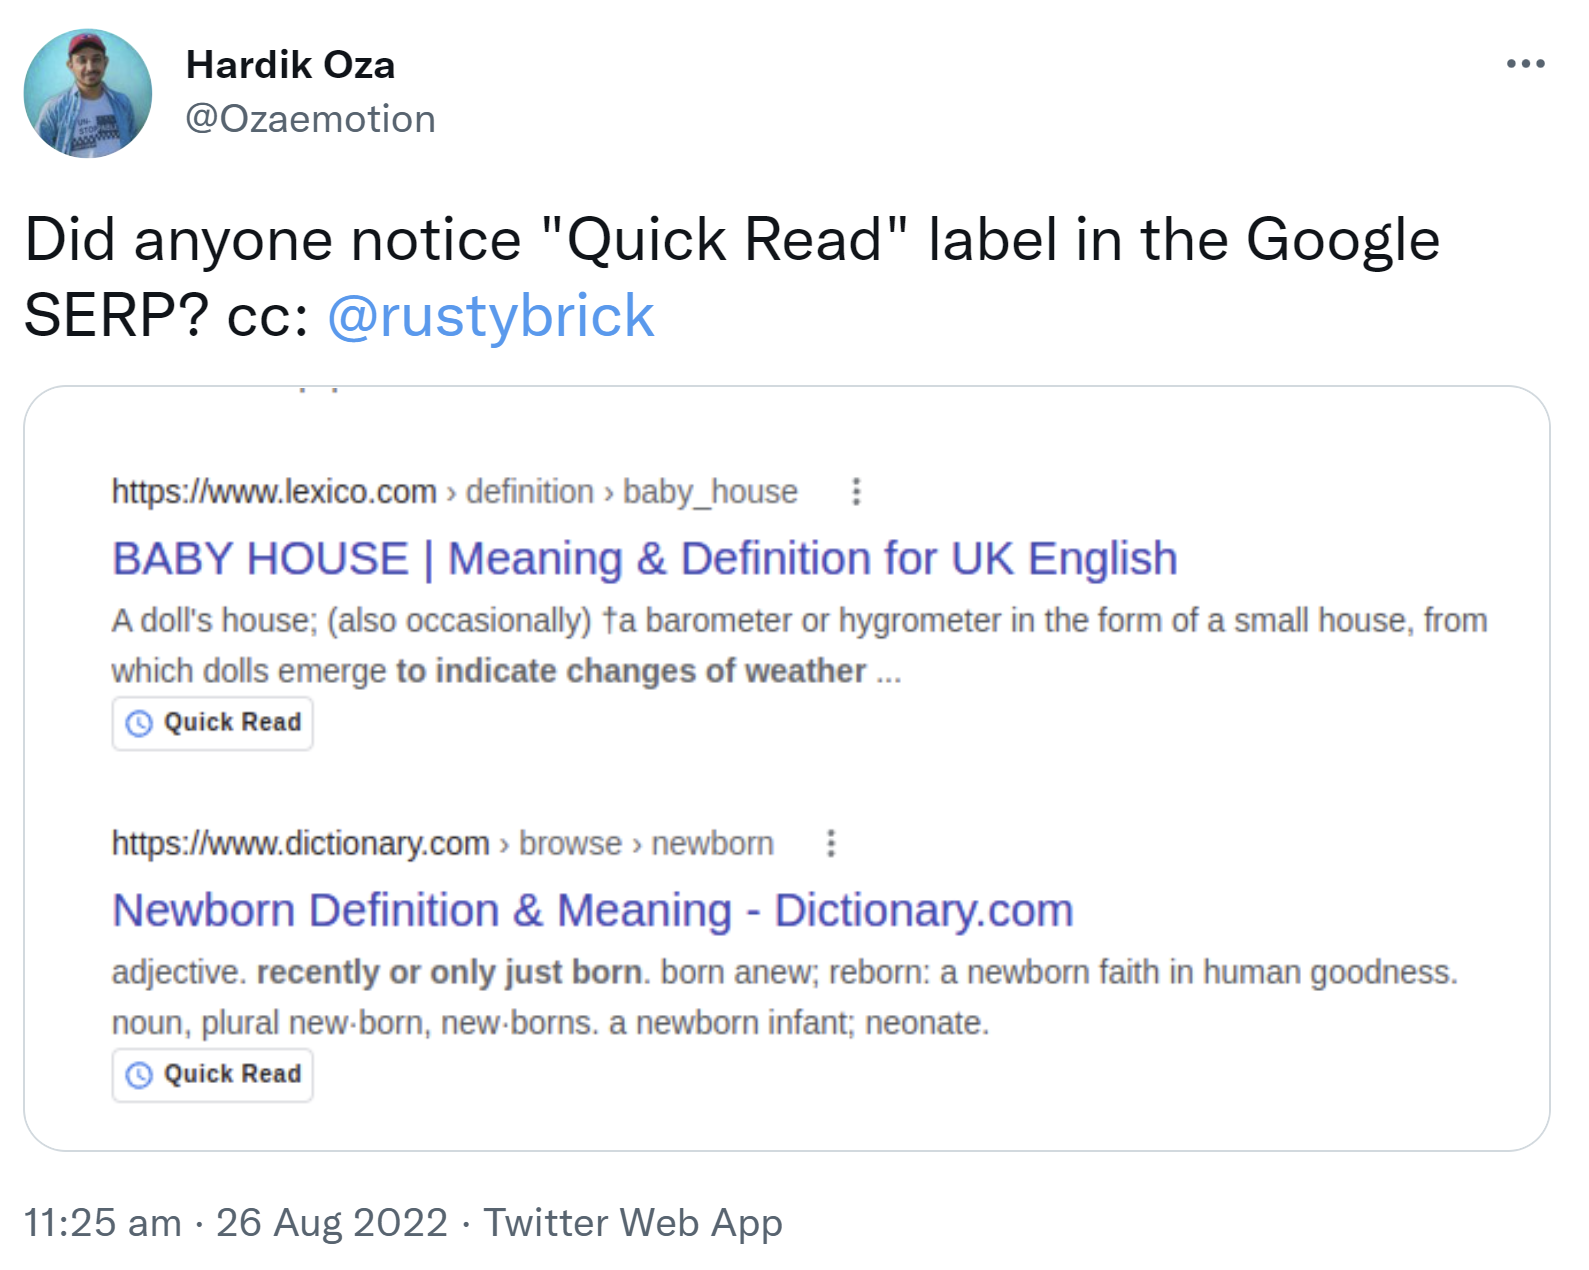Expand the newborn breadcrumb chevron

click(x=636, y=843)
